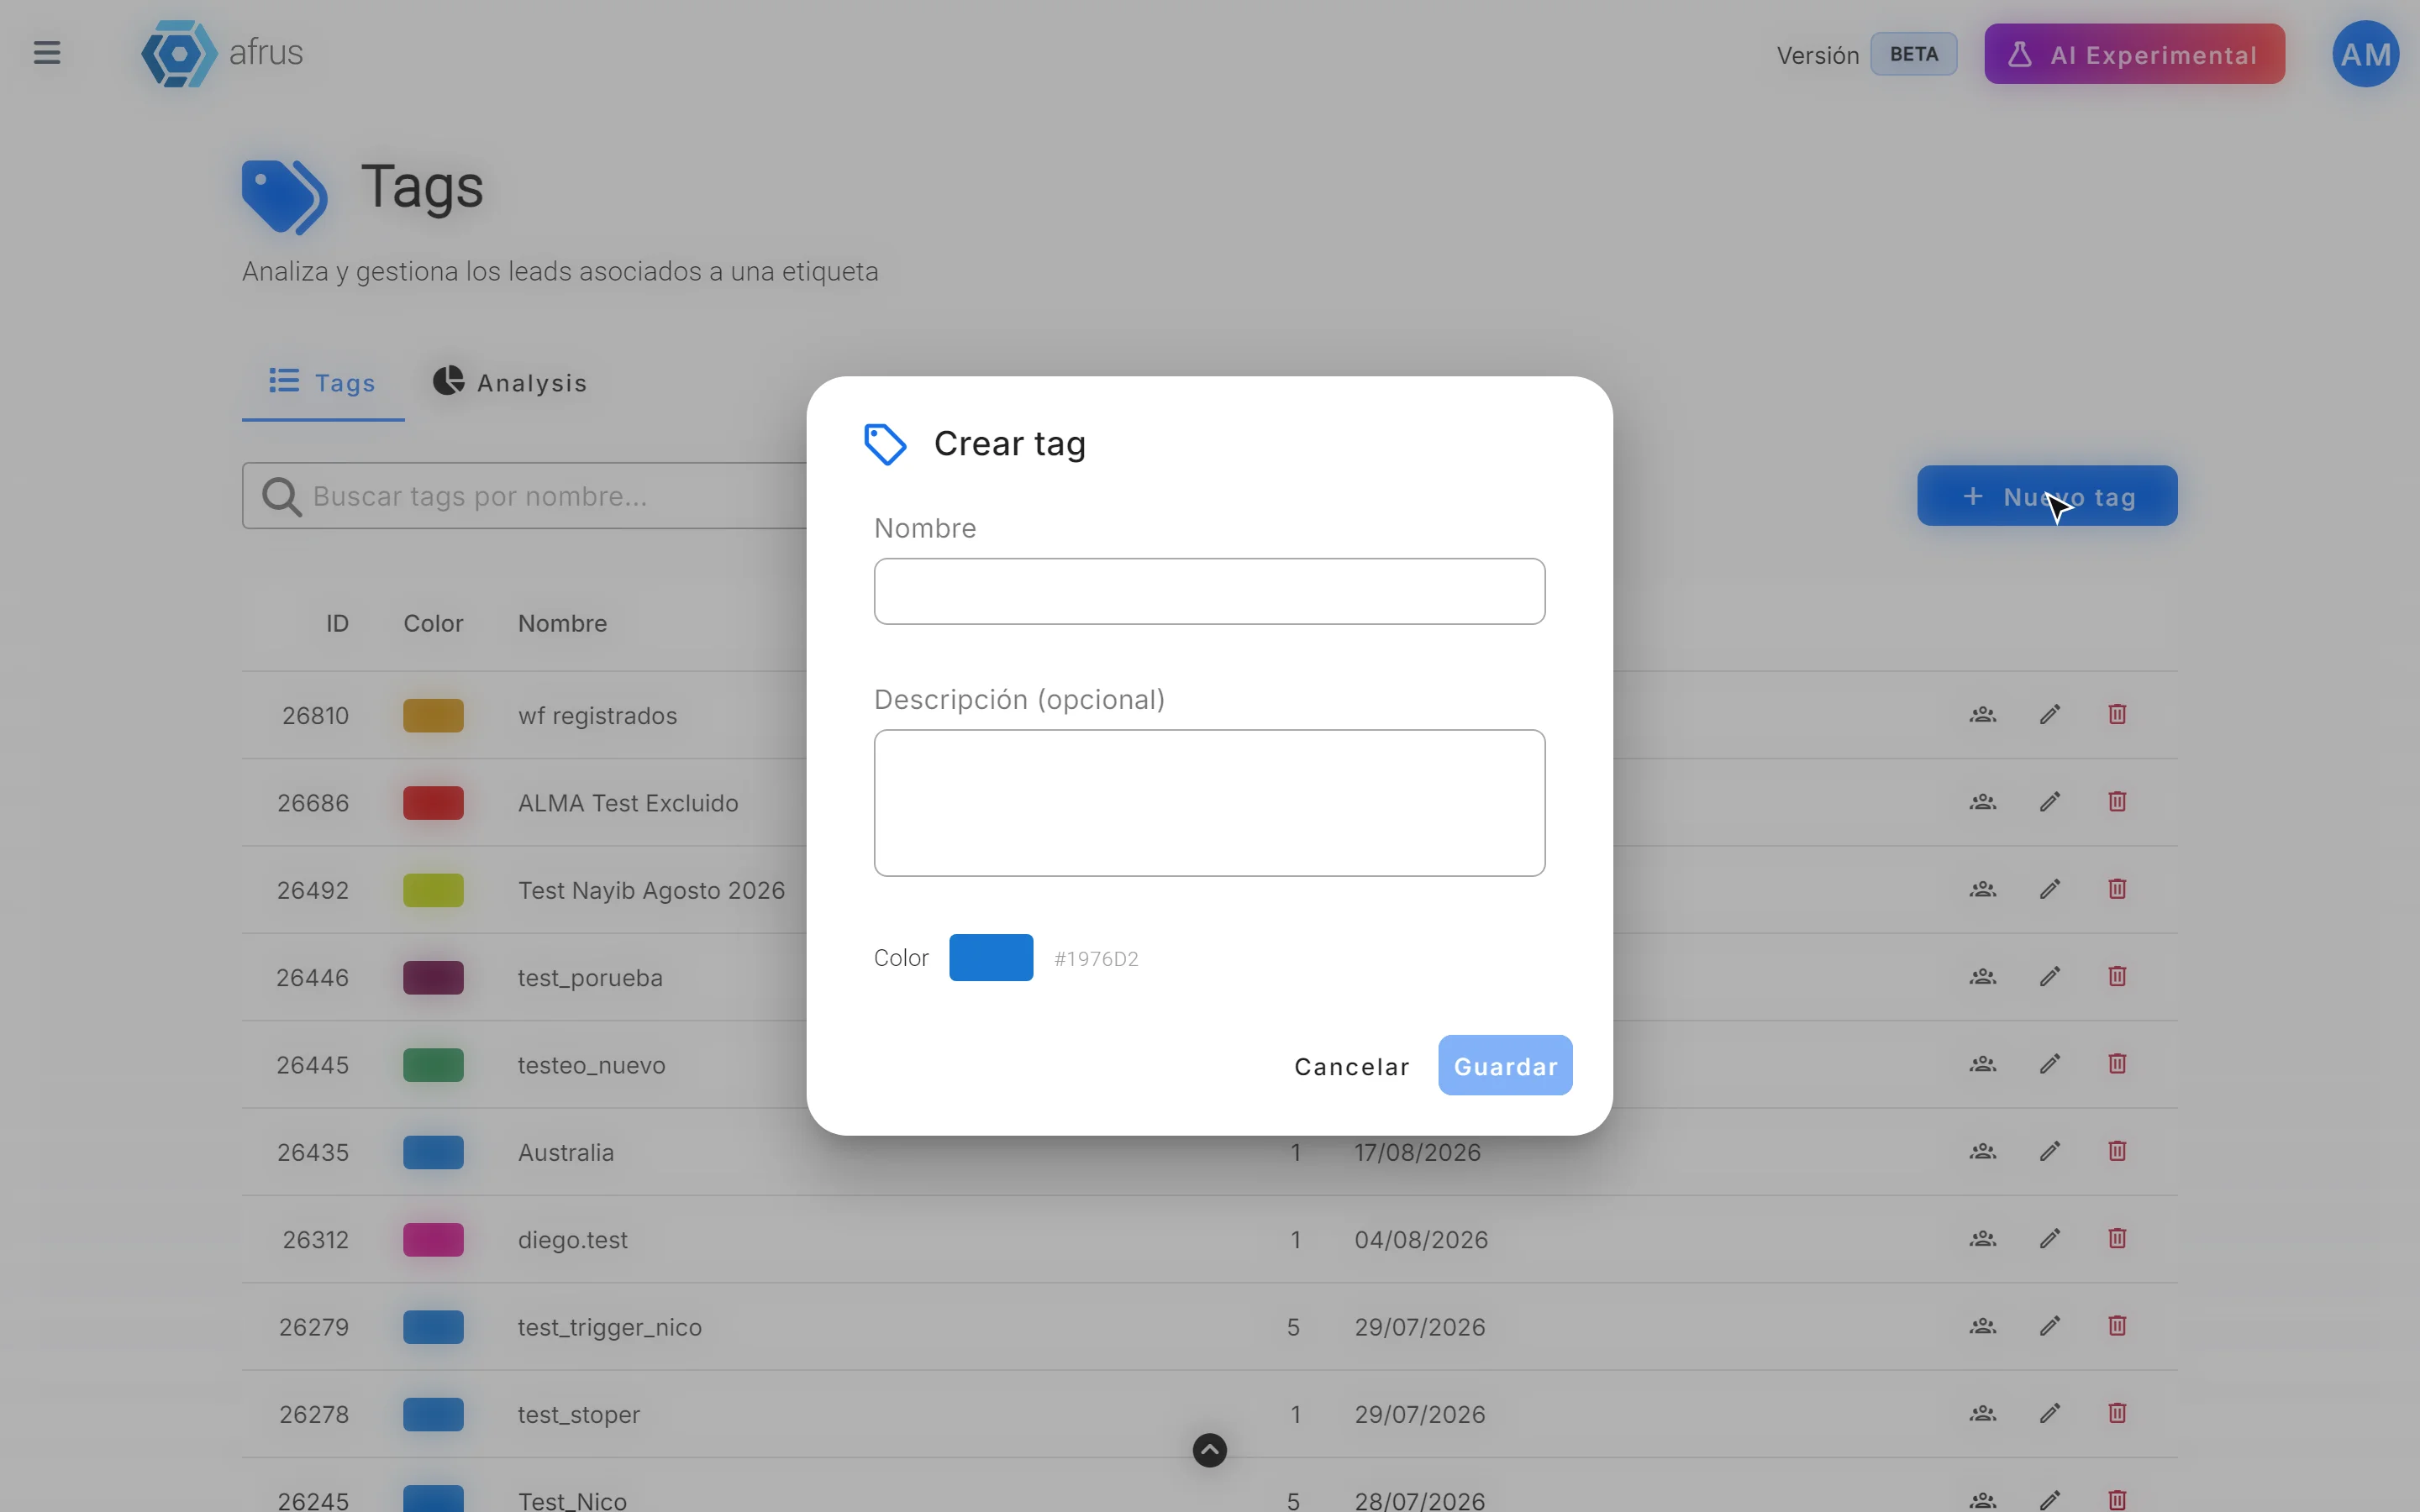The height and width of the screenshot is (1512, 2420).
Task: Select the test_trigger_nico row name
Action: tap(609, 1327)
